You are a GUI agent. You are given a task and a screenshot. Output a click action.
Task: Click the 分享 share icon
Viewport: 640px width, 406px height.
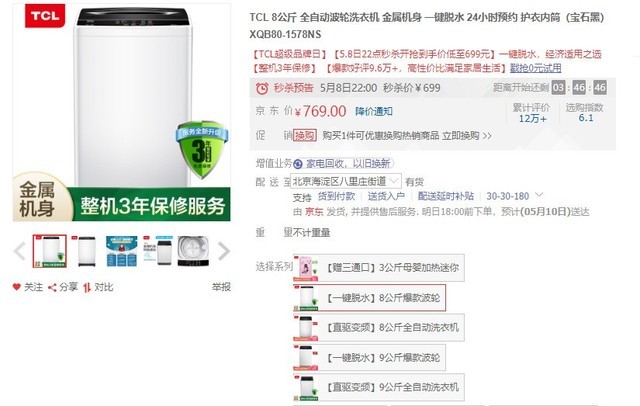52,287
